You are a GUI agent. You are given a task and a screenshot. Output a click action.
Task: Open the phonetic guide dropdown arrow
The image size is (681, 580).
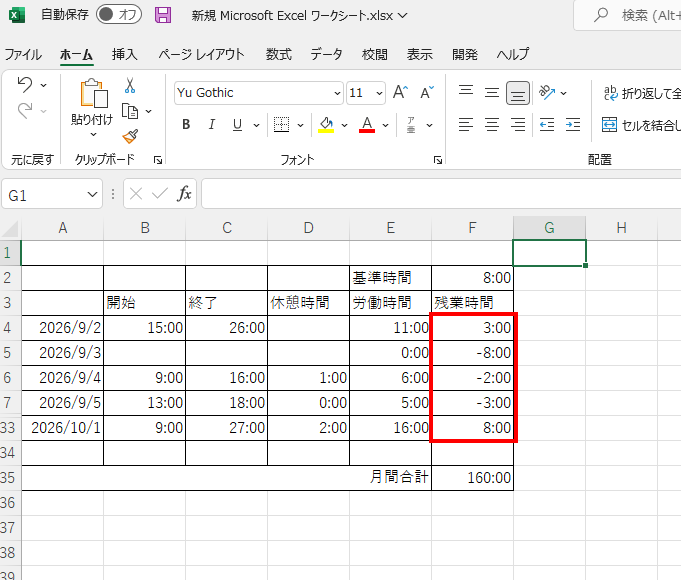point(429,126)
